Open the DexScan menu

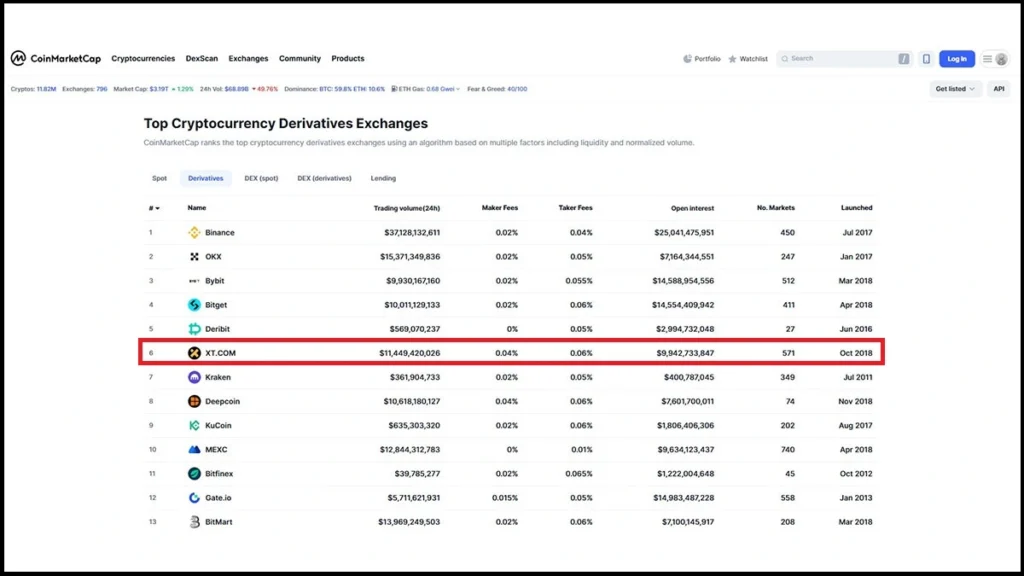202,59
